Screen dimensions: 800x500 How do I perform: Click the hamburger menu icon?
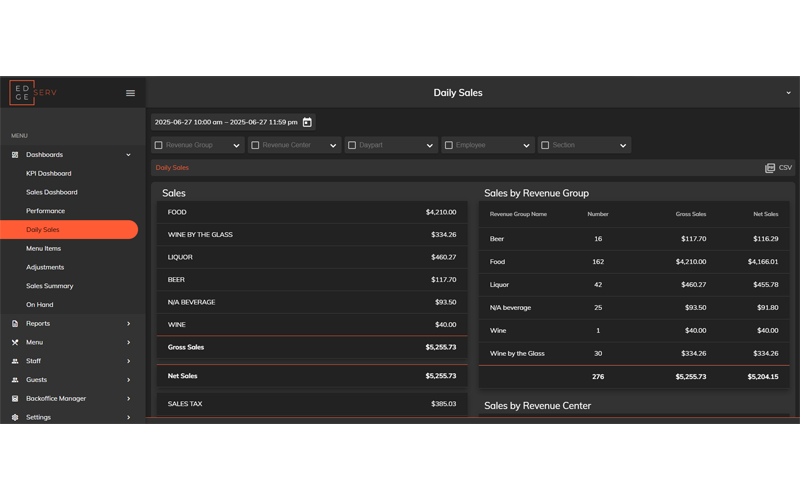[130, 93]
